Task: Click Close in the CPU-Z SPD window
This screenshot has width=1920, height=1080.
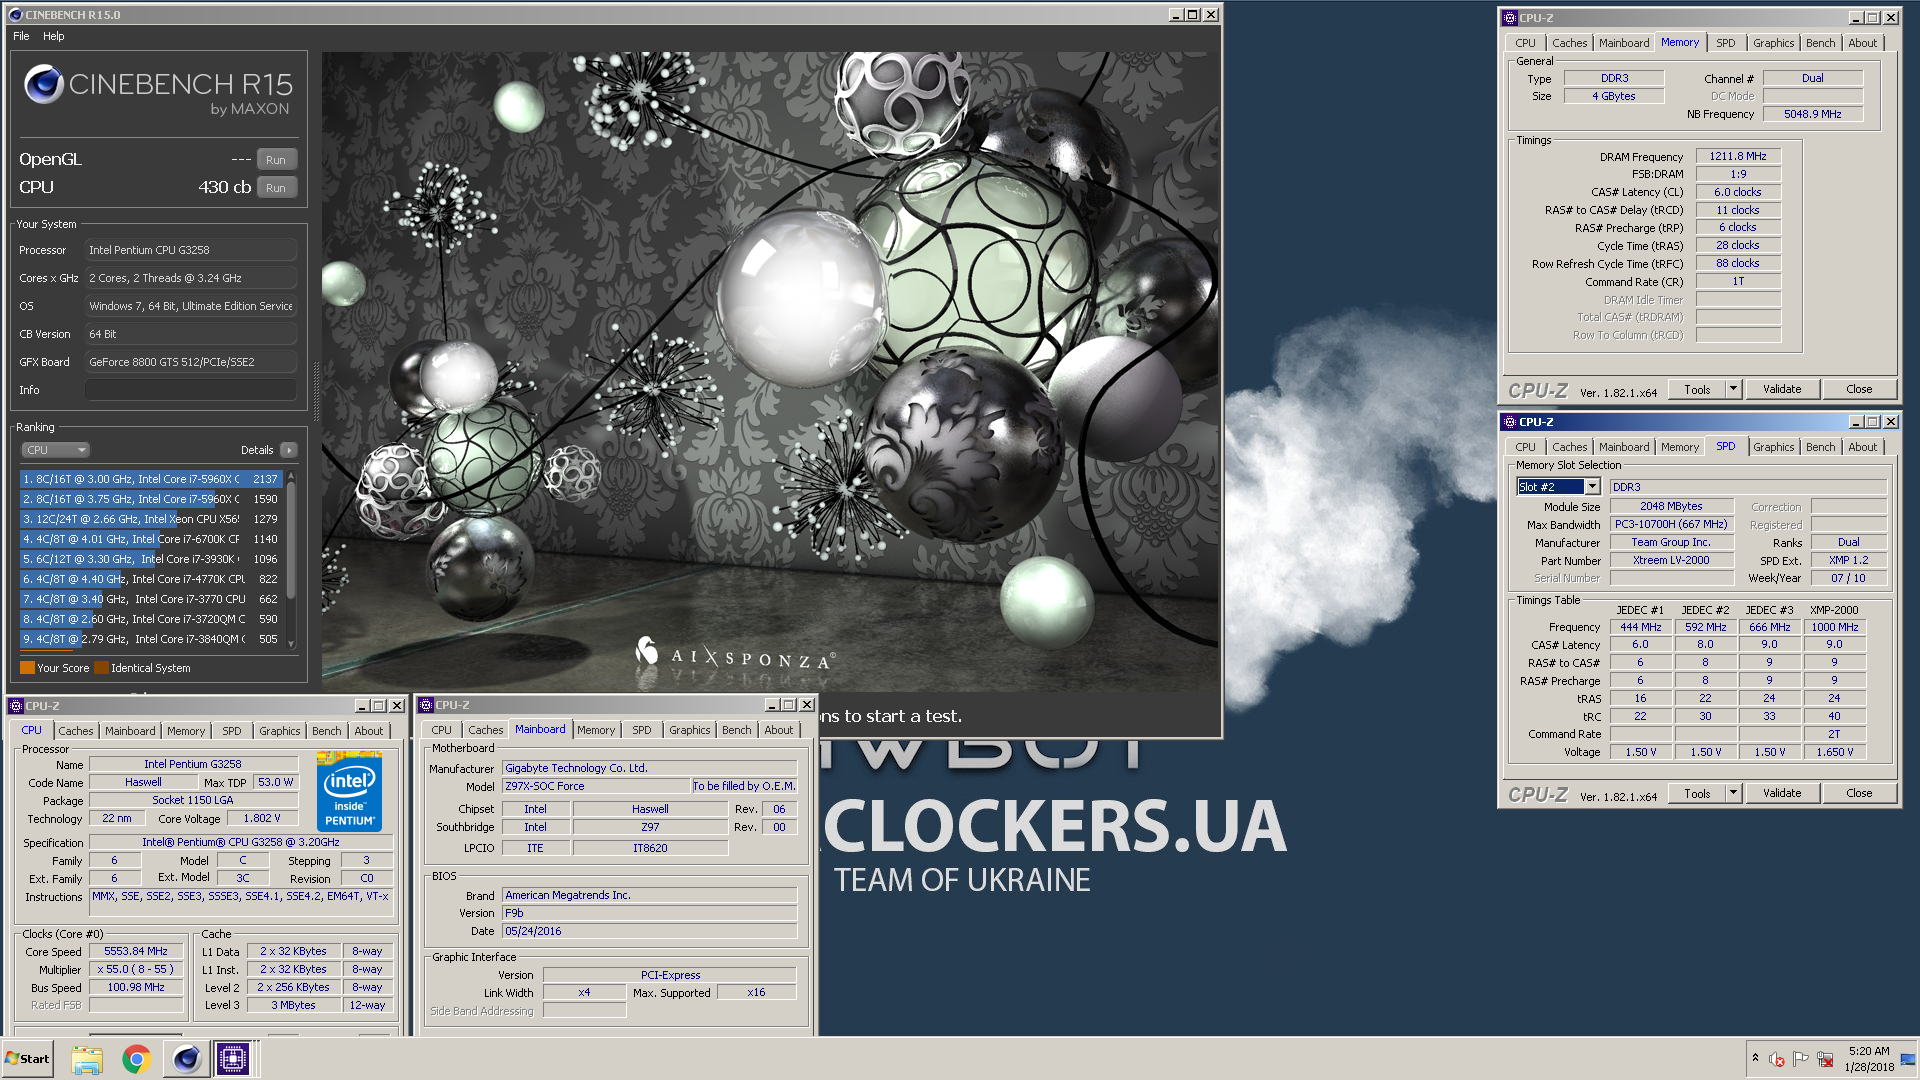Action: point(1859,793)
